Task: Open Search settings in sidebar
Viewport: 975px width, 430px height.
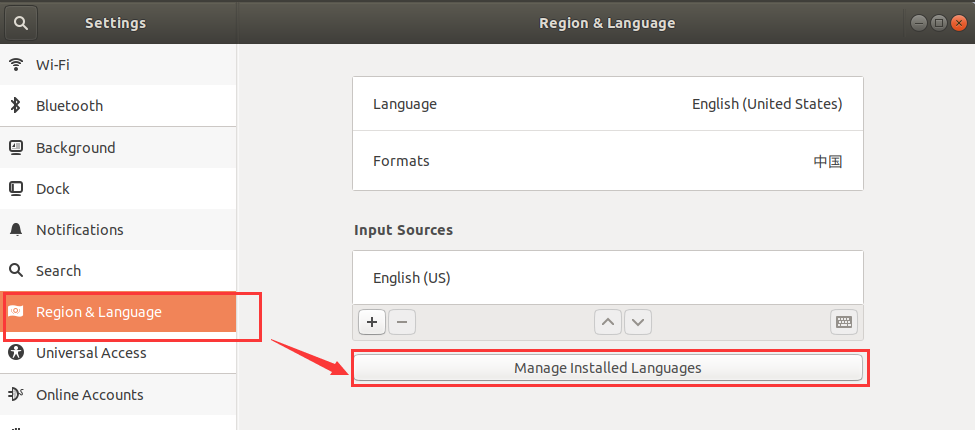Action: pos(59,271)
